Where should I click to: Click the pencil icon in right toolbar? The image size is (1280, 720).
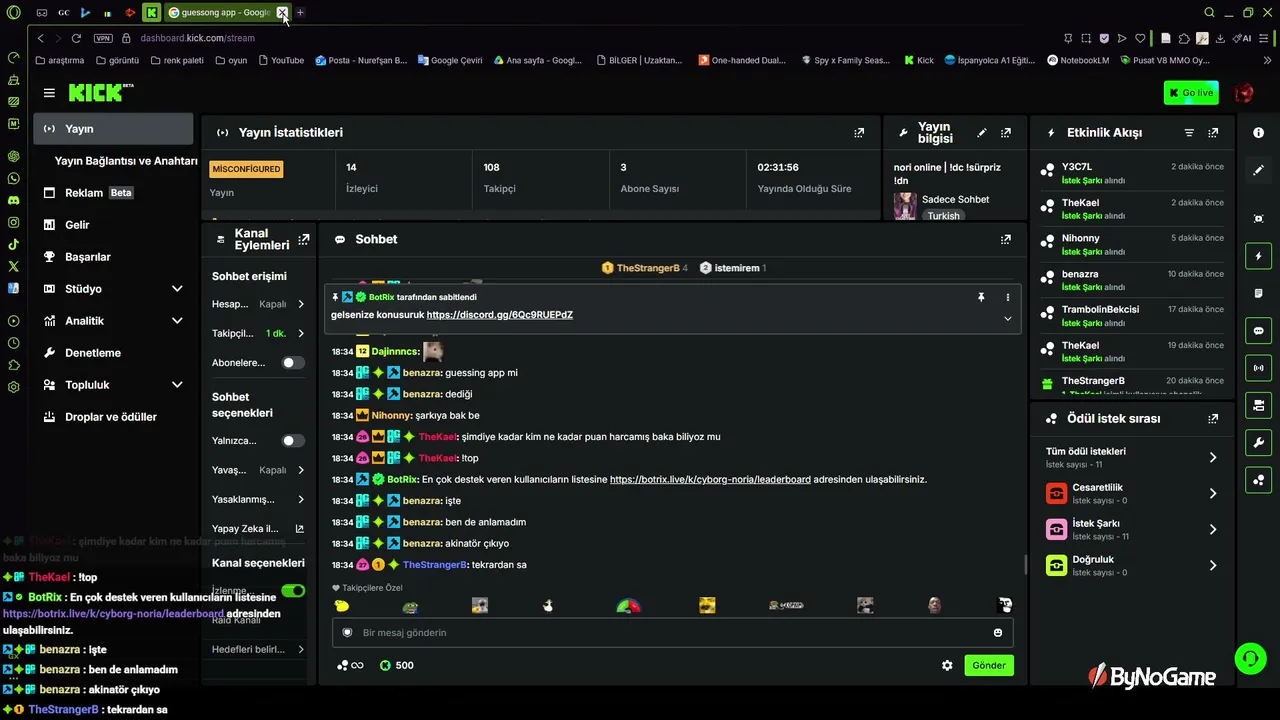point(1258,171)
